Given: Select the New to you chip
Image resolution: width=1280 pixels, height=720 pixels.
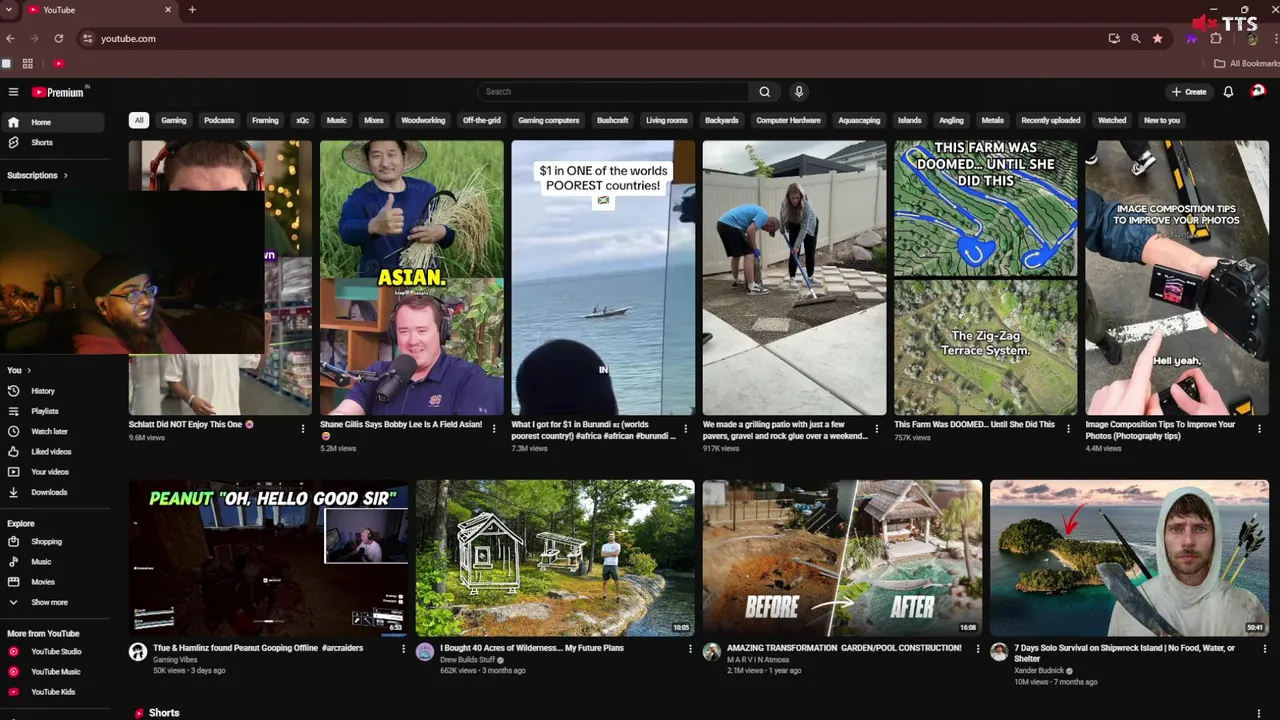Looking at the screenshot, I should 1162,120.
